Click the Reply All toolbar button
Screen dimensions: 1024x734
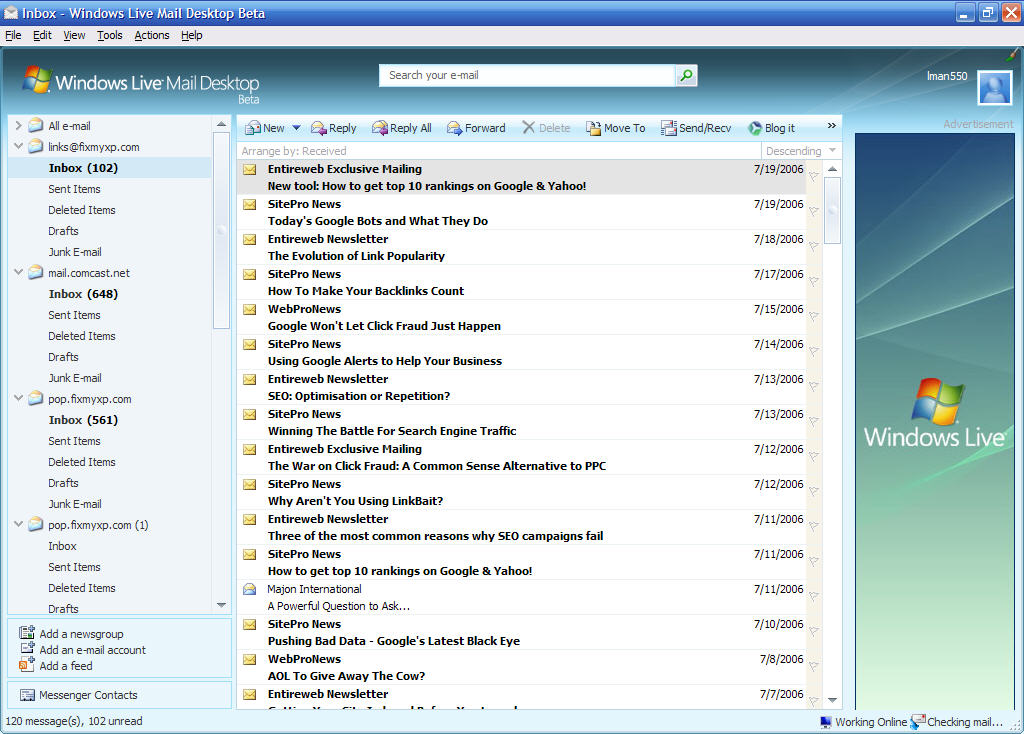402,128
